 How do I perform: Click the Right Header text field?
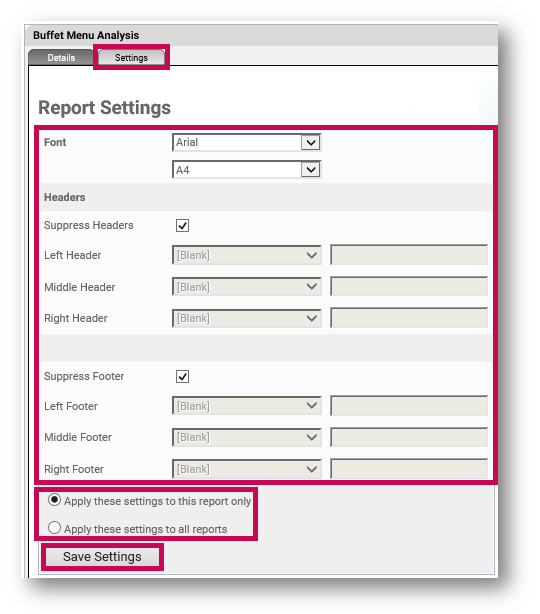pos(409,318)
